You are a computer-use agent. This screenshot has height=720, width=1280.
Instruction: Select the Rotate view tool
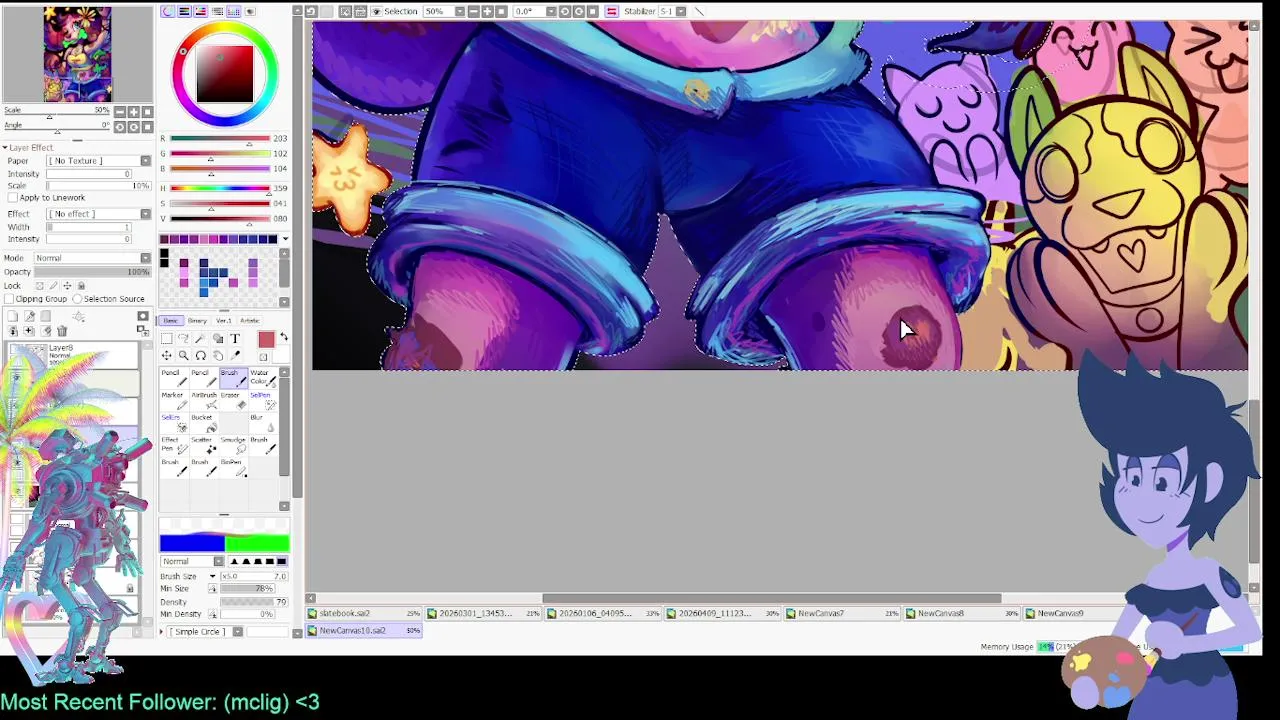pos(200,355)
